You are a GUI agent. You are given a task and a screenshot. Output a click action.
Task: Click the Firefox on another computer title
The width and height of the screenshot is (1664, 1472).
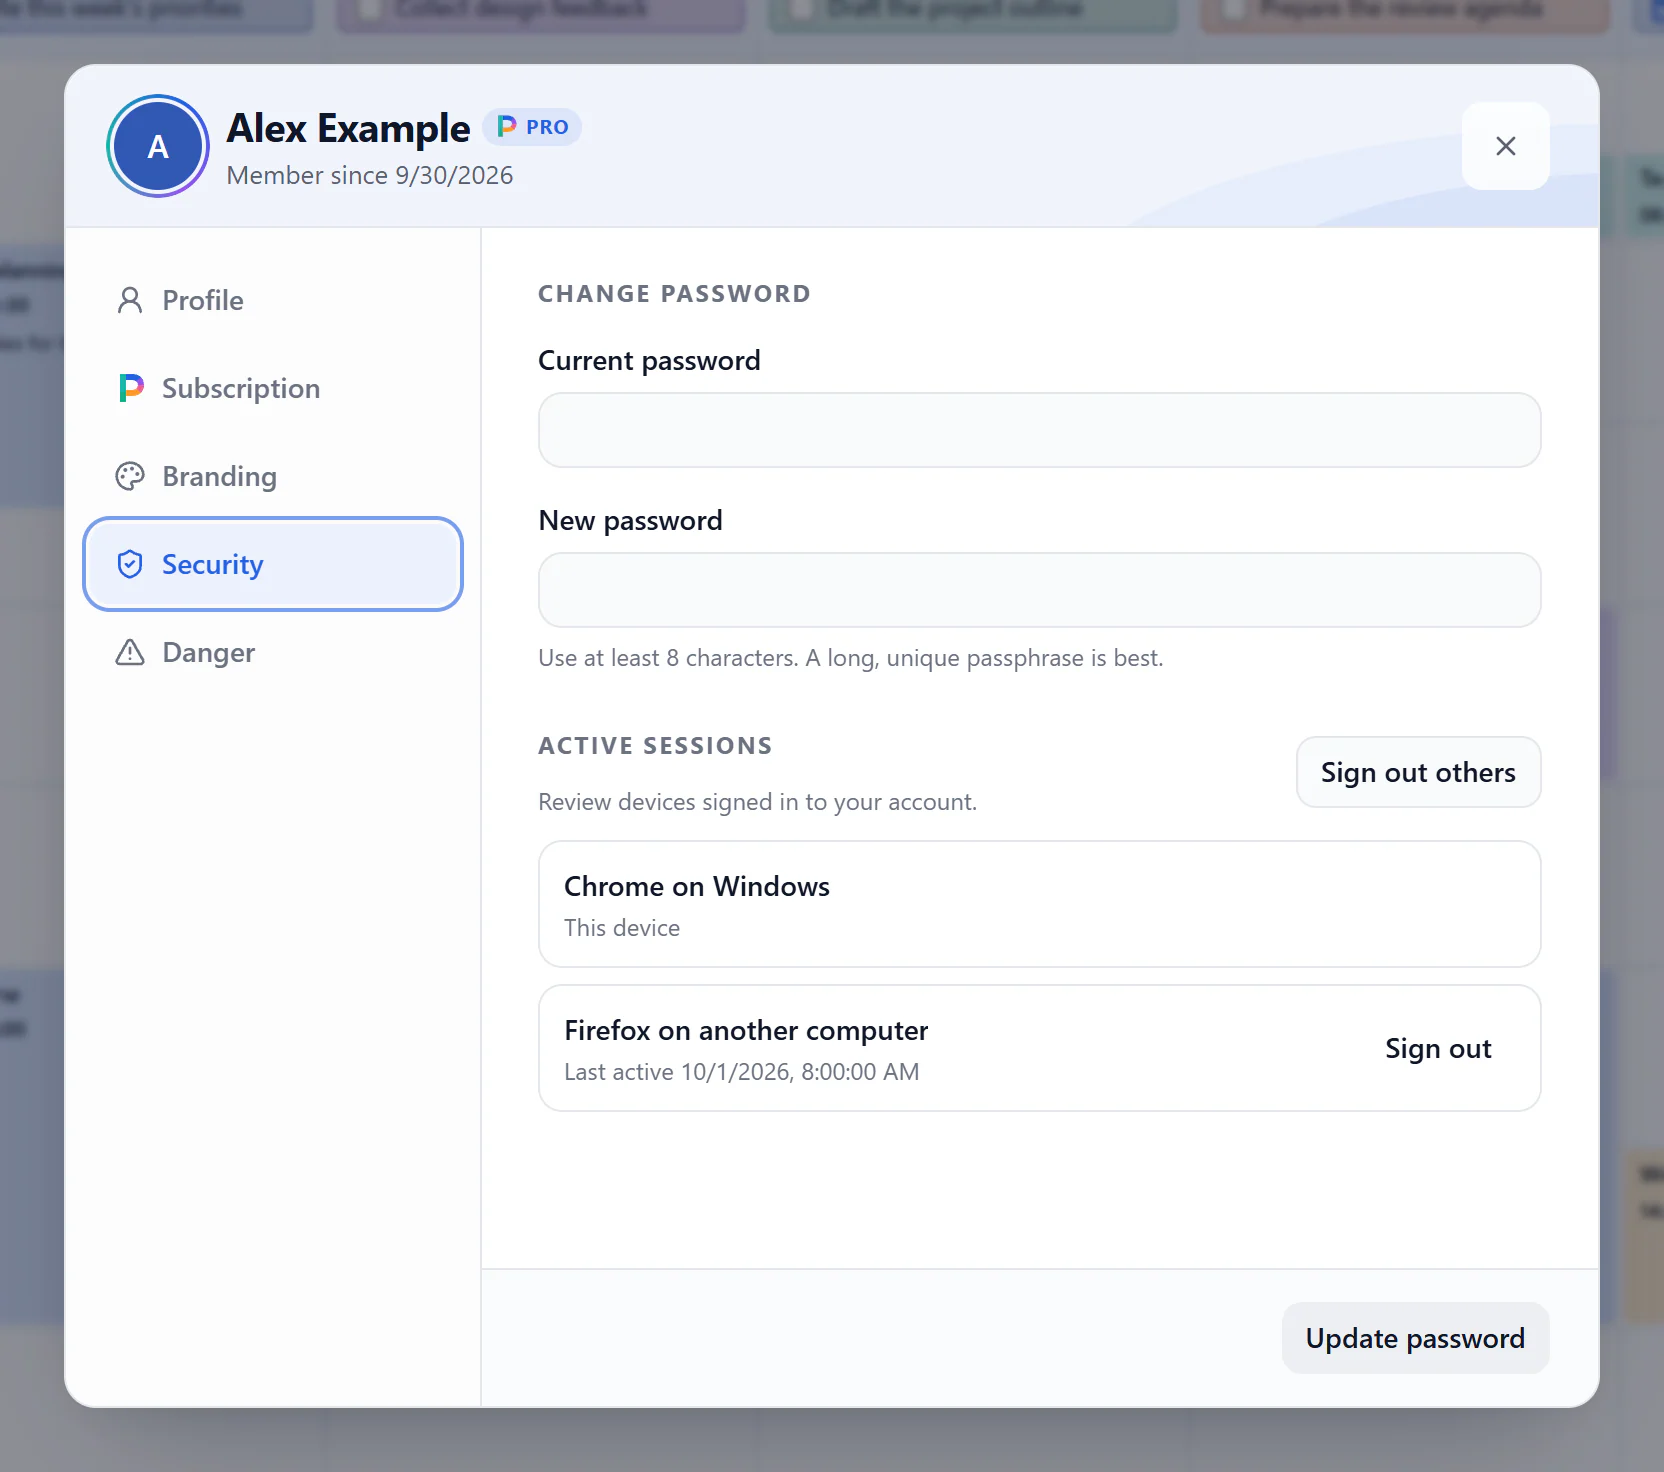pos(746,1030)
